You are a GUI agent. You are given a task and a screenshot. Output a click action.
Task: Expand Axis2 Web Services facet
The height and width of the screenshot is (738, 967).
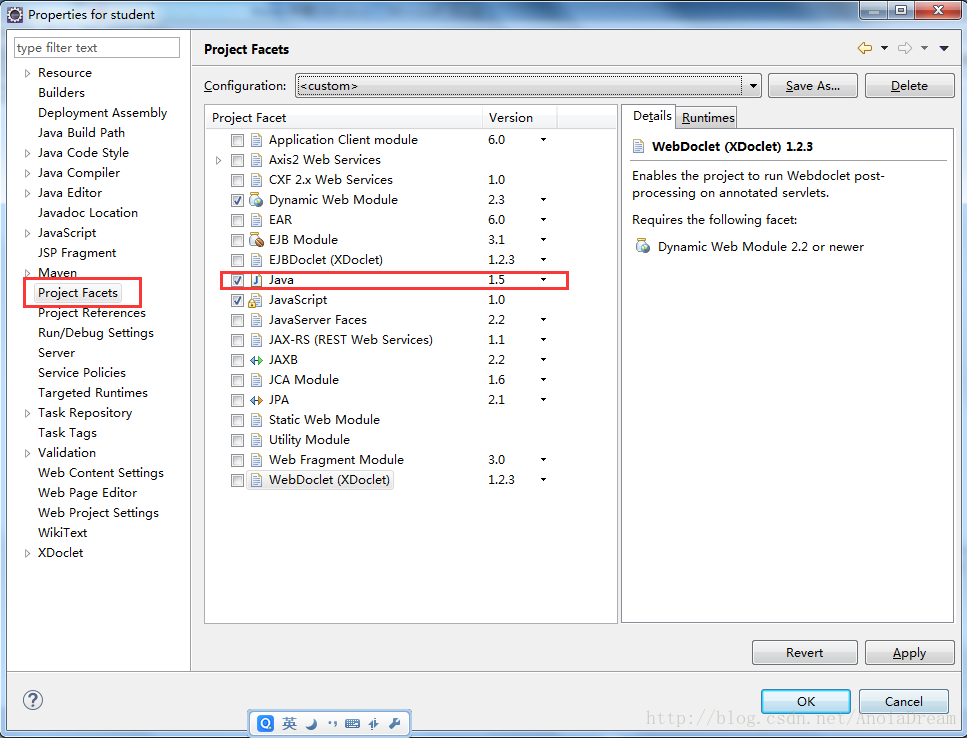pos(218,160)
